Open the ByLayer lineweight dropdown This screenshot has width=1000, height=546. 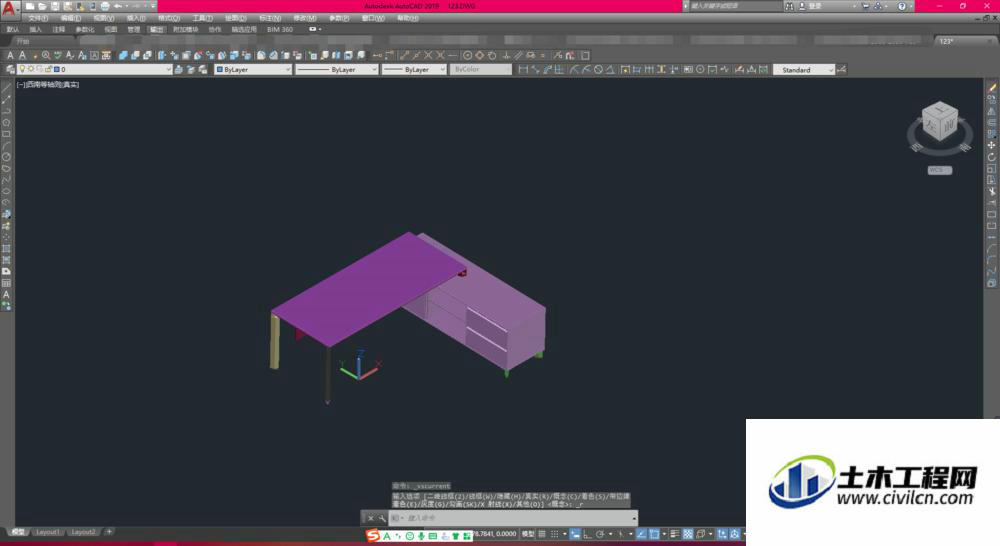coord(414,70)
